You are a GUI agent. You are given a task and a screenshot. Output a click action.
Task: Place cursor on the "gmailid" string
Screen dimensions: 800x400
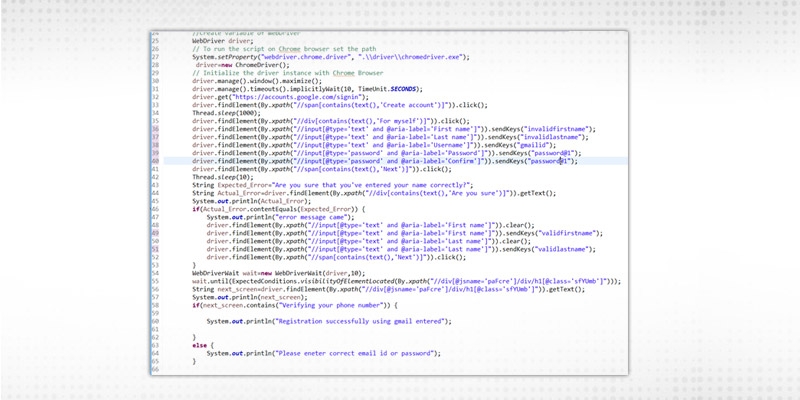529,146
